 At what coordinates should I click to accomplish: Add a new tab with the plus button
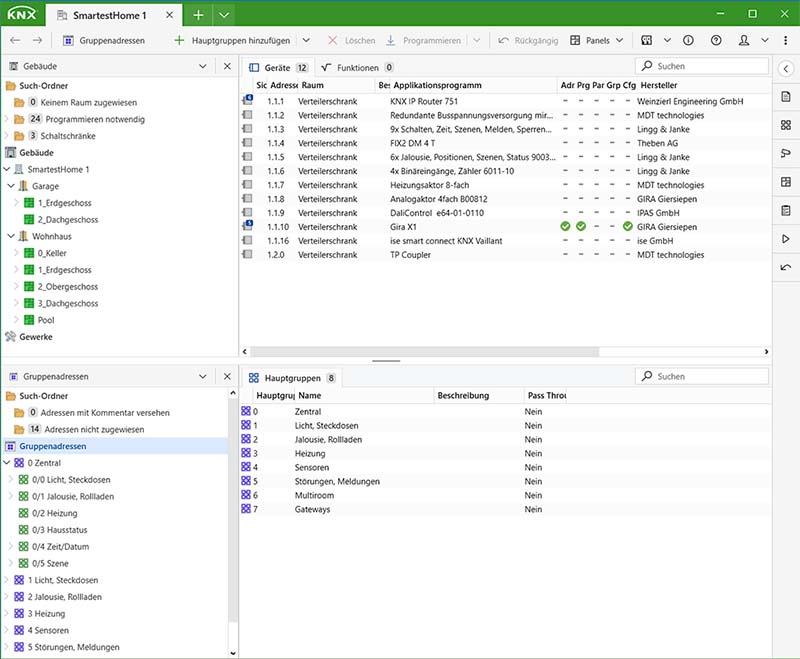pyautogui.click(x=198, y=15)
